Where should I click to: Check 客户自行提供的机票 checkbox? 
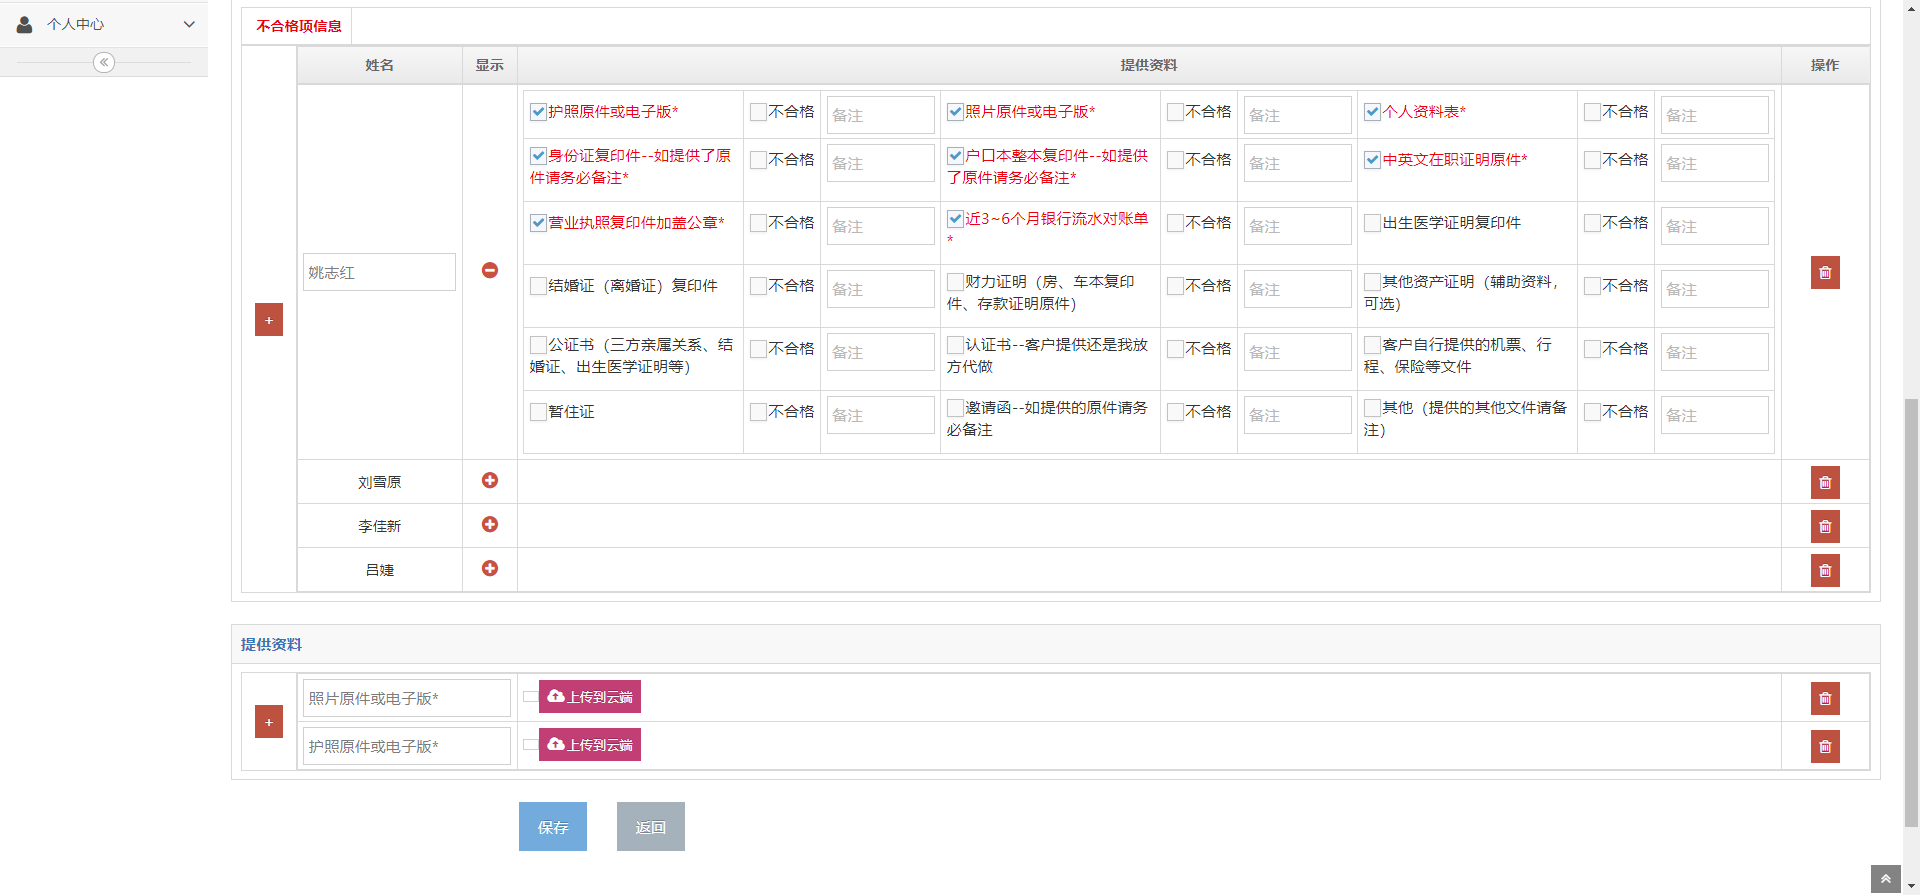(1372, 345)
